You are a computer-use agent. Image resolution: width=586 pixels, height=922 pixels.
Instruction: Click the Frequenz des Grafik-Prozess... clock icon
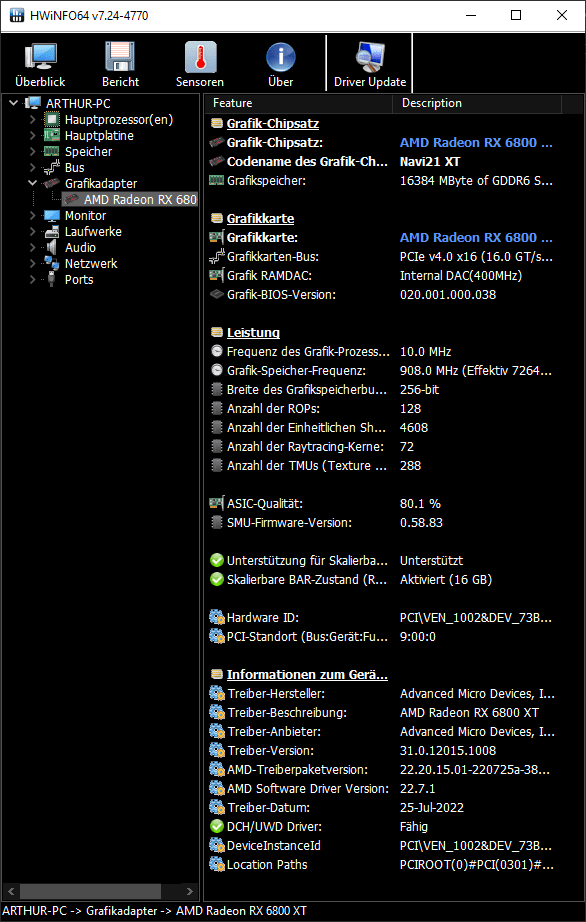click(217, 352)
